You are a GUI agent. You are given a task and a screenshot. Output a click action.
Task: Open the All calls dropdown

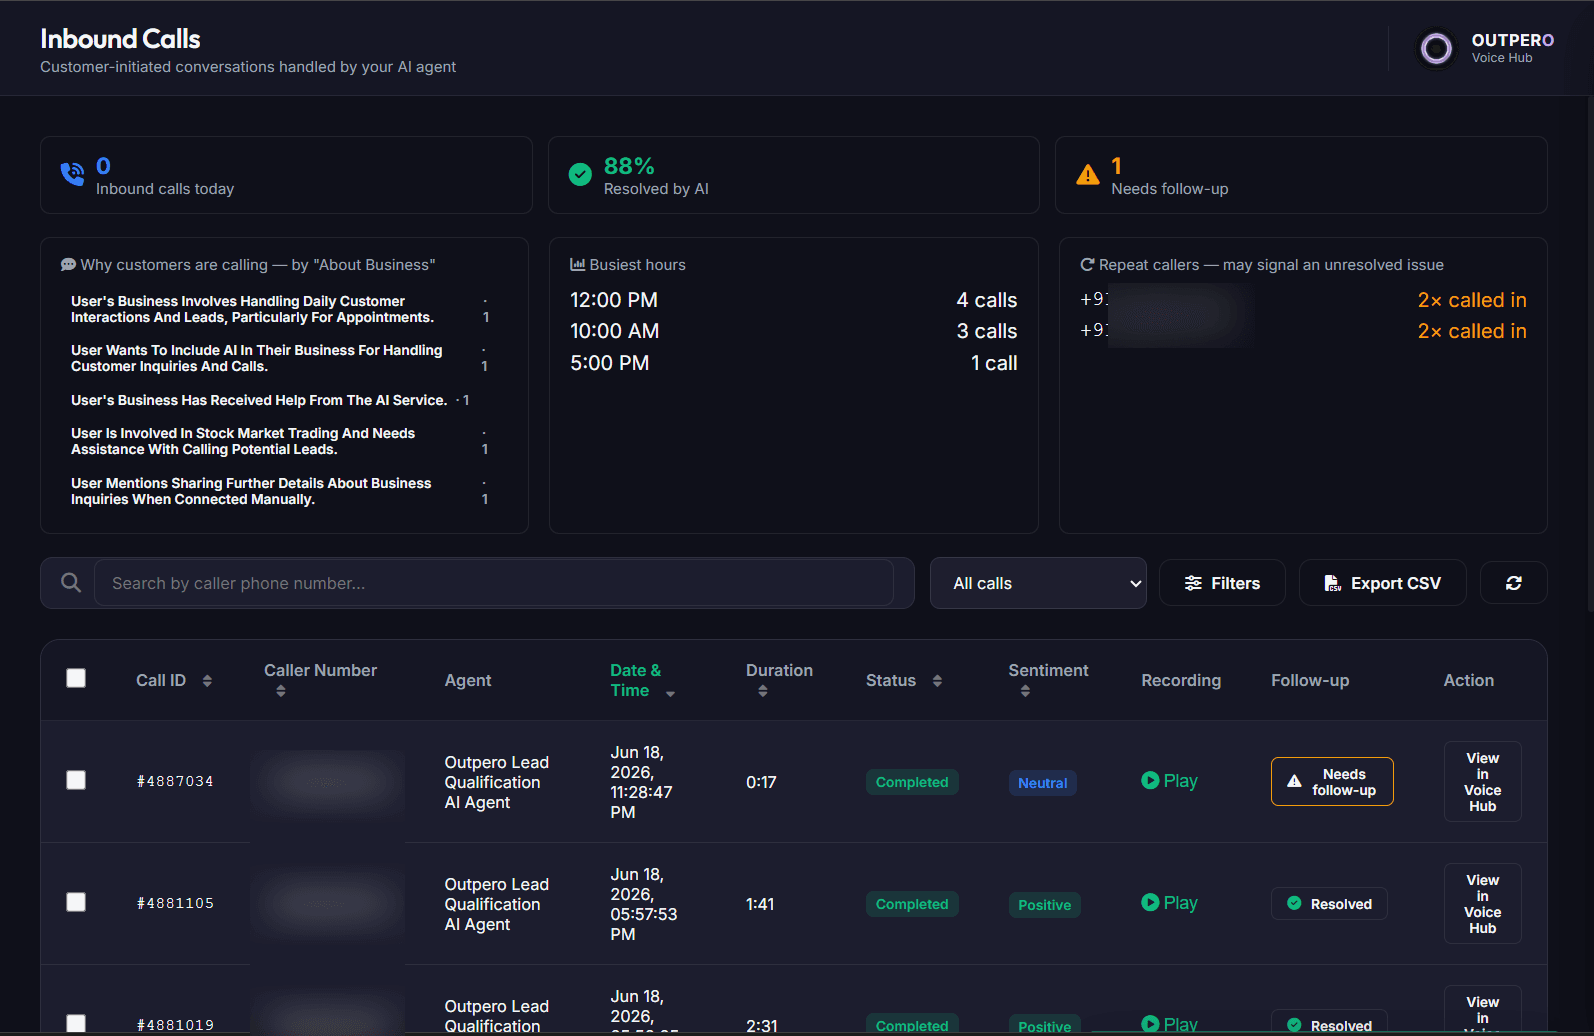tap(1038, 583)
